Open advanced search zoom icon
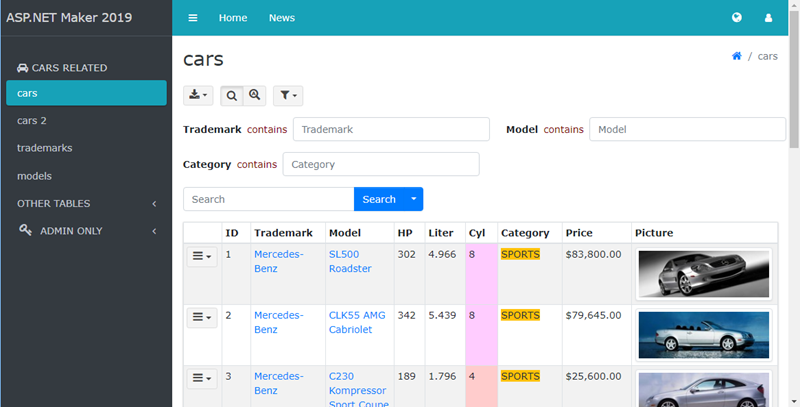The height and width of the screenshot is (407, 800). pyautogui.click(x=255, y=95)
